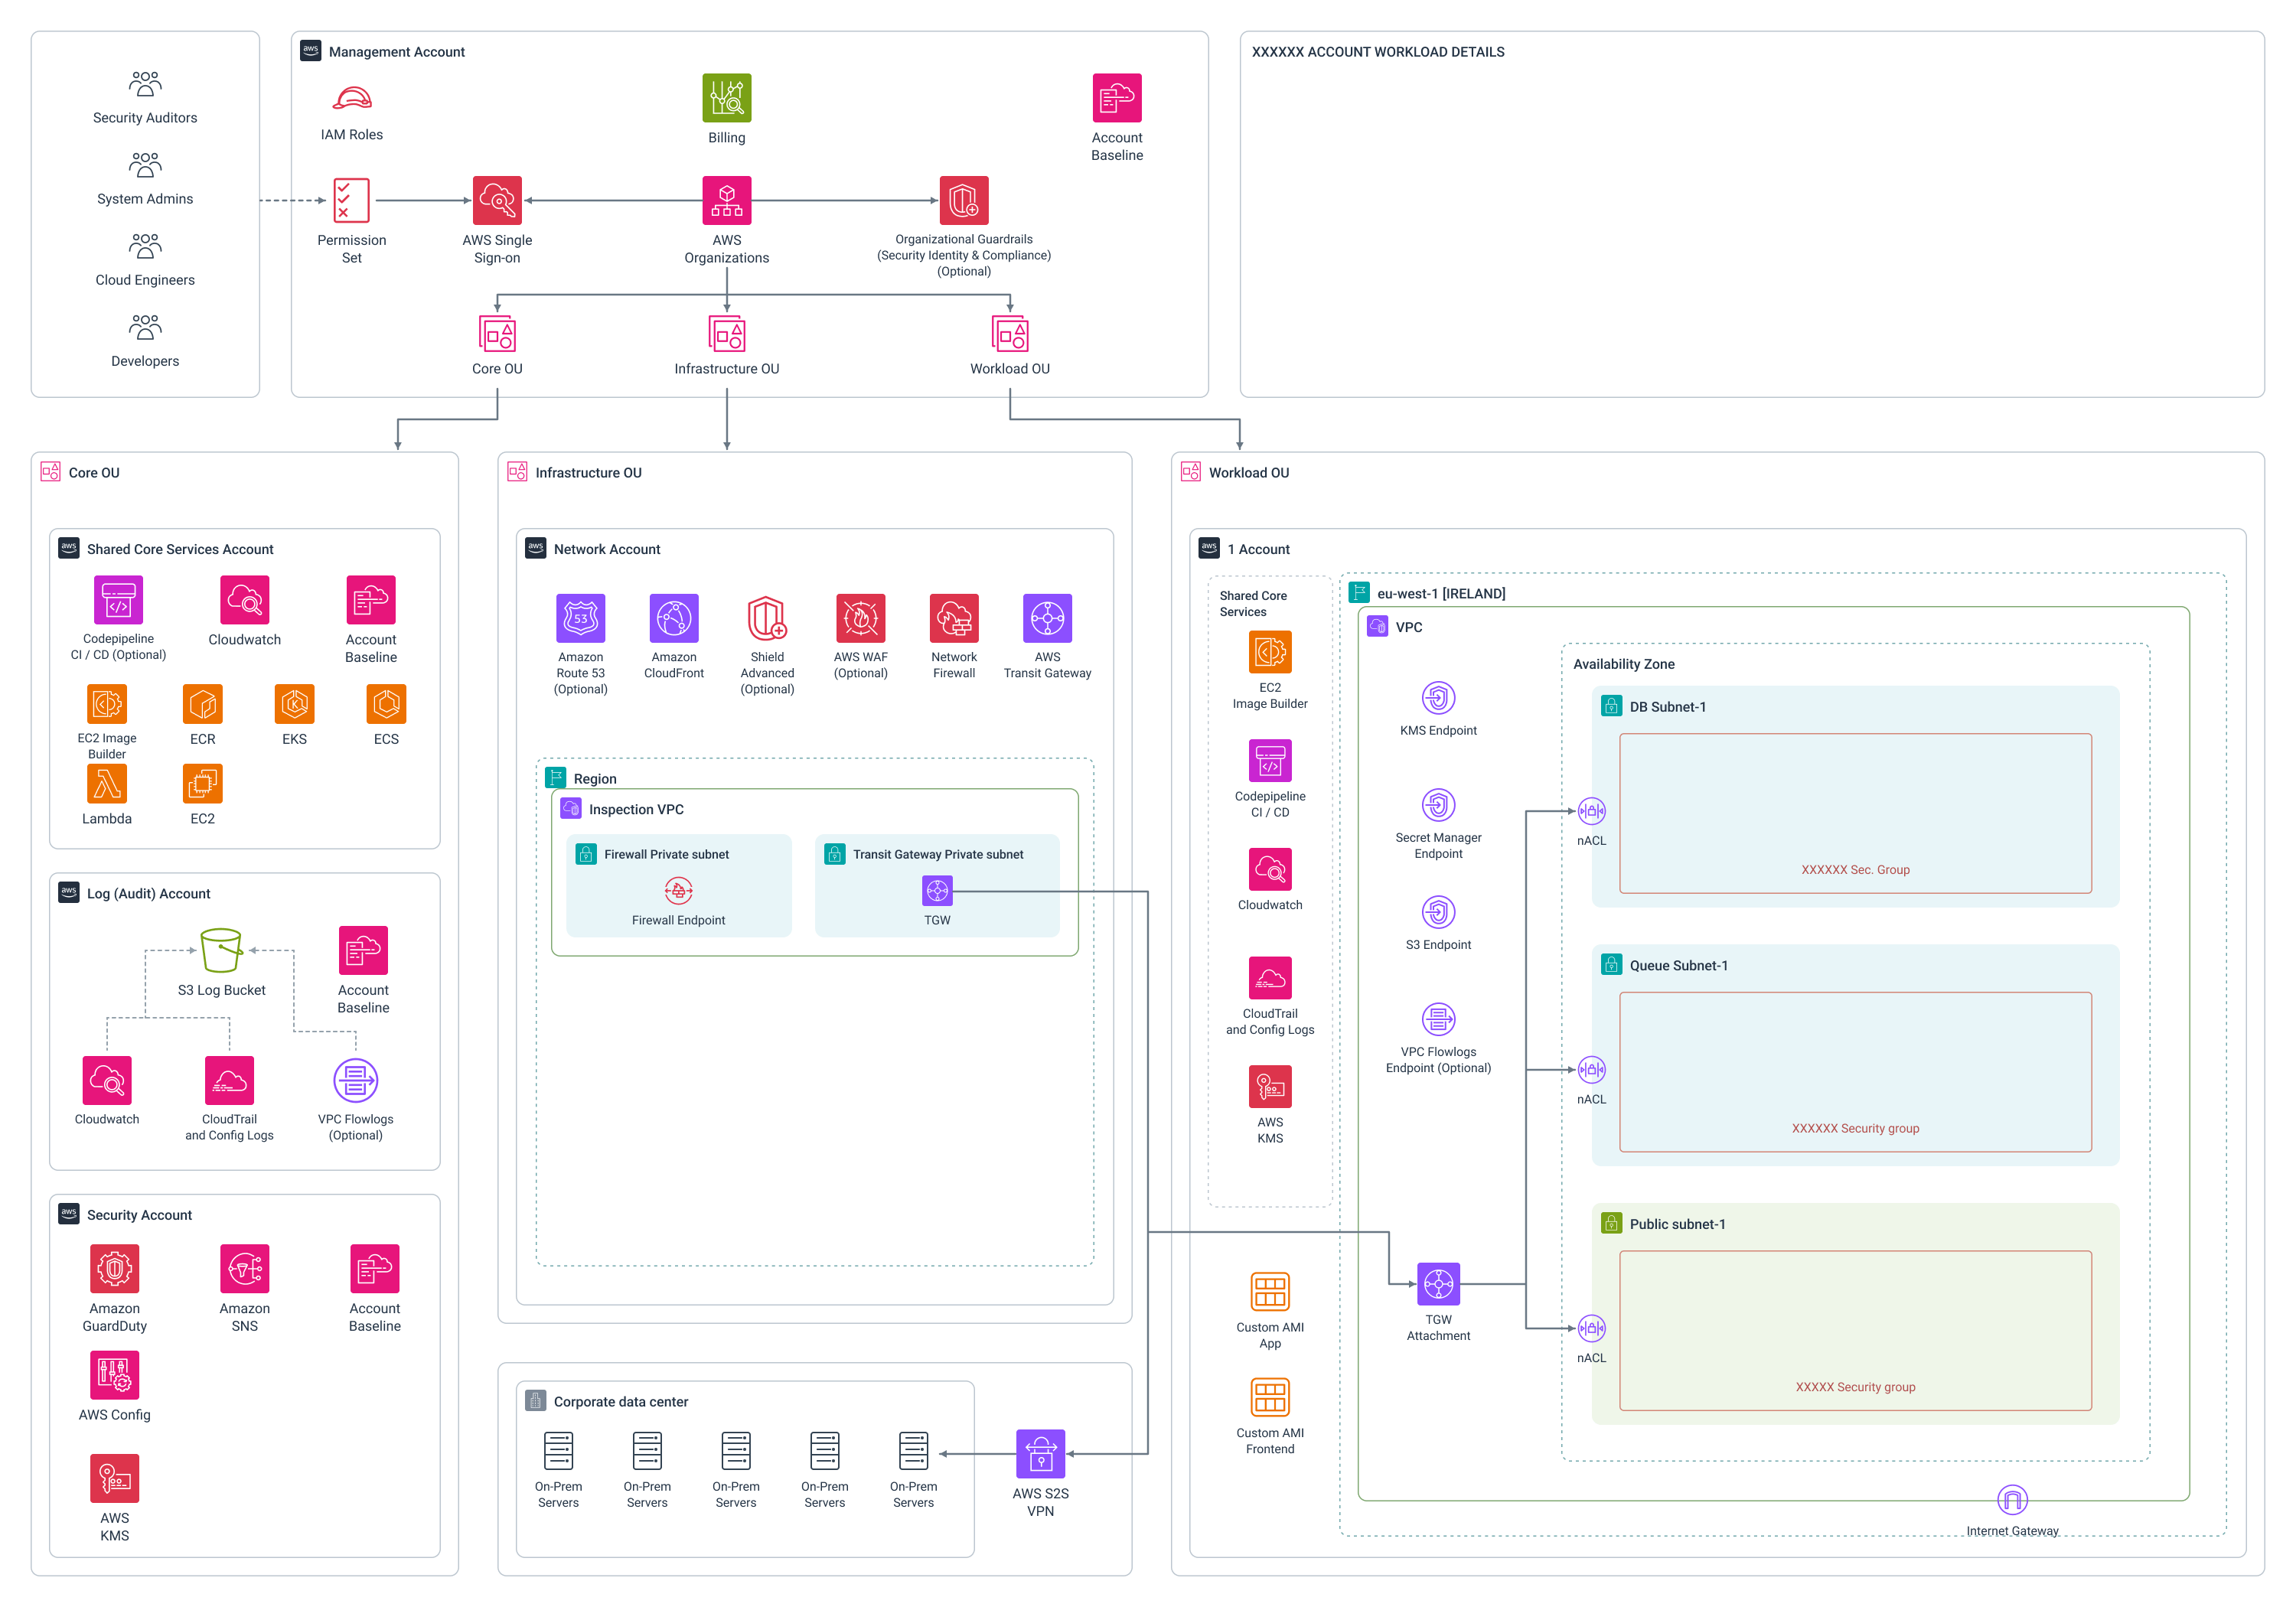
Task: Click the 'Public subnet-1' heading
Action: (x=1678, y=1224)
